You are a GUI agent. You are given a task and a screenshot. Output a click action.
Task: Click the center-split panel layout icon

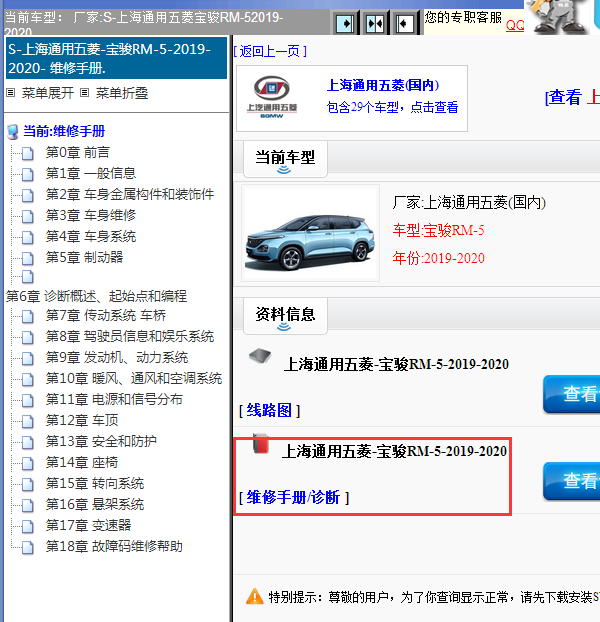pos(375,23)
